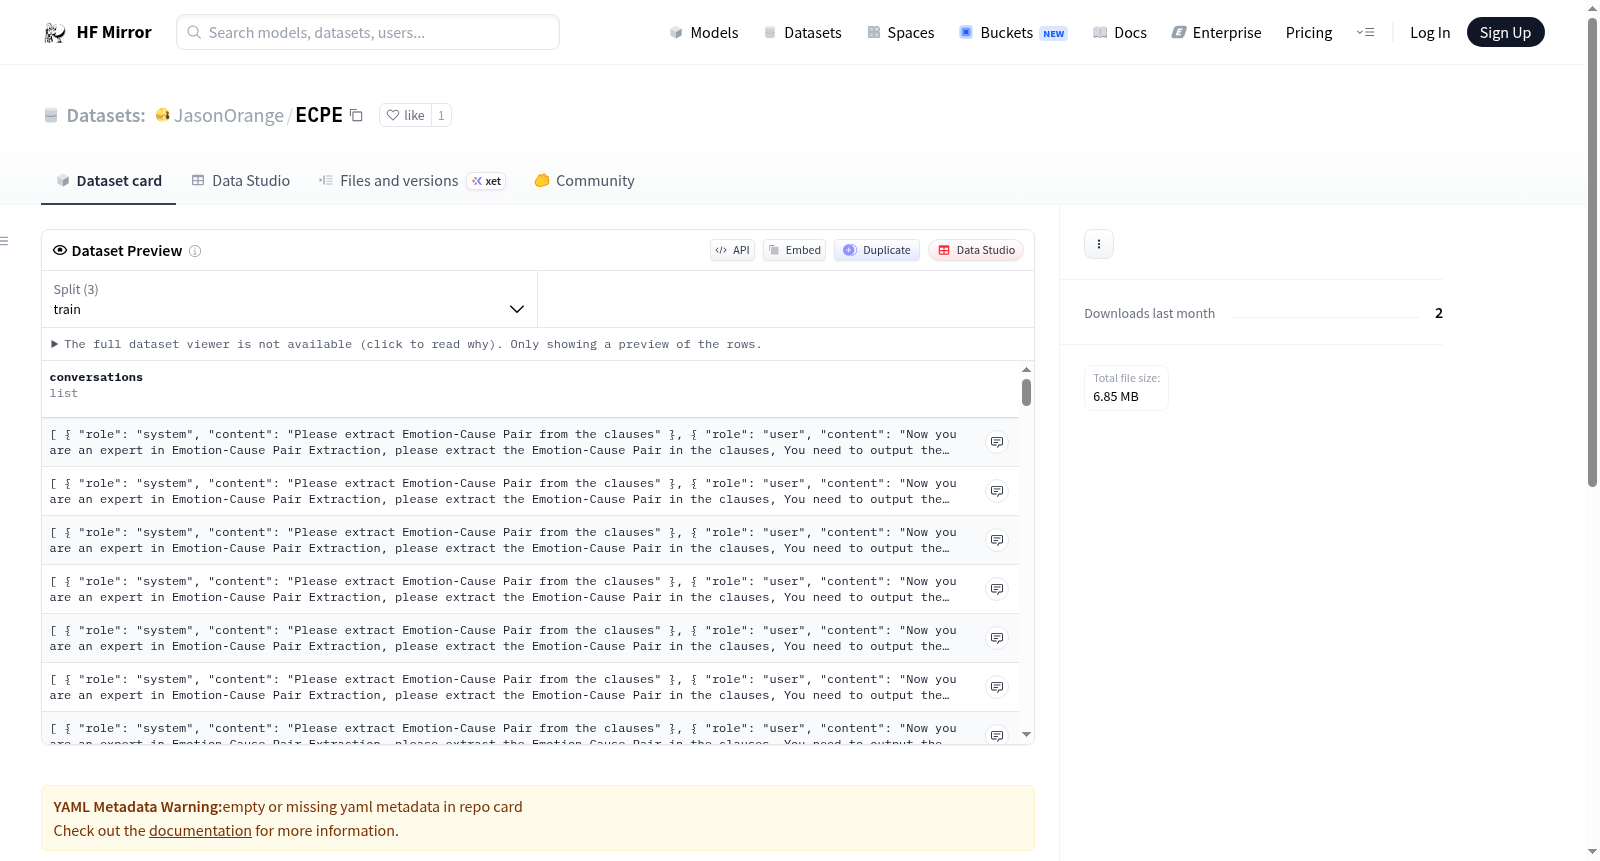Click the JasonOrange avatar icon
1600x861 pixels.
click(x=163, y=115)
